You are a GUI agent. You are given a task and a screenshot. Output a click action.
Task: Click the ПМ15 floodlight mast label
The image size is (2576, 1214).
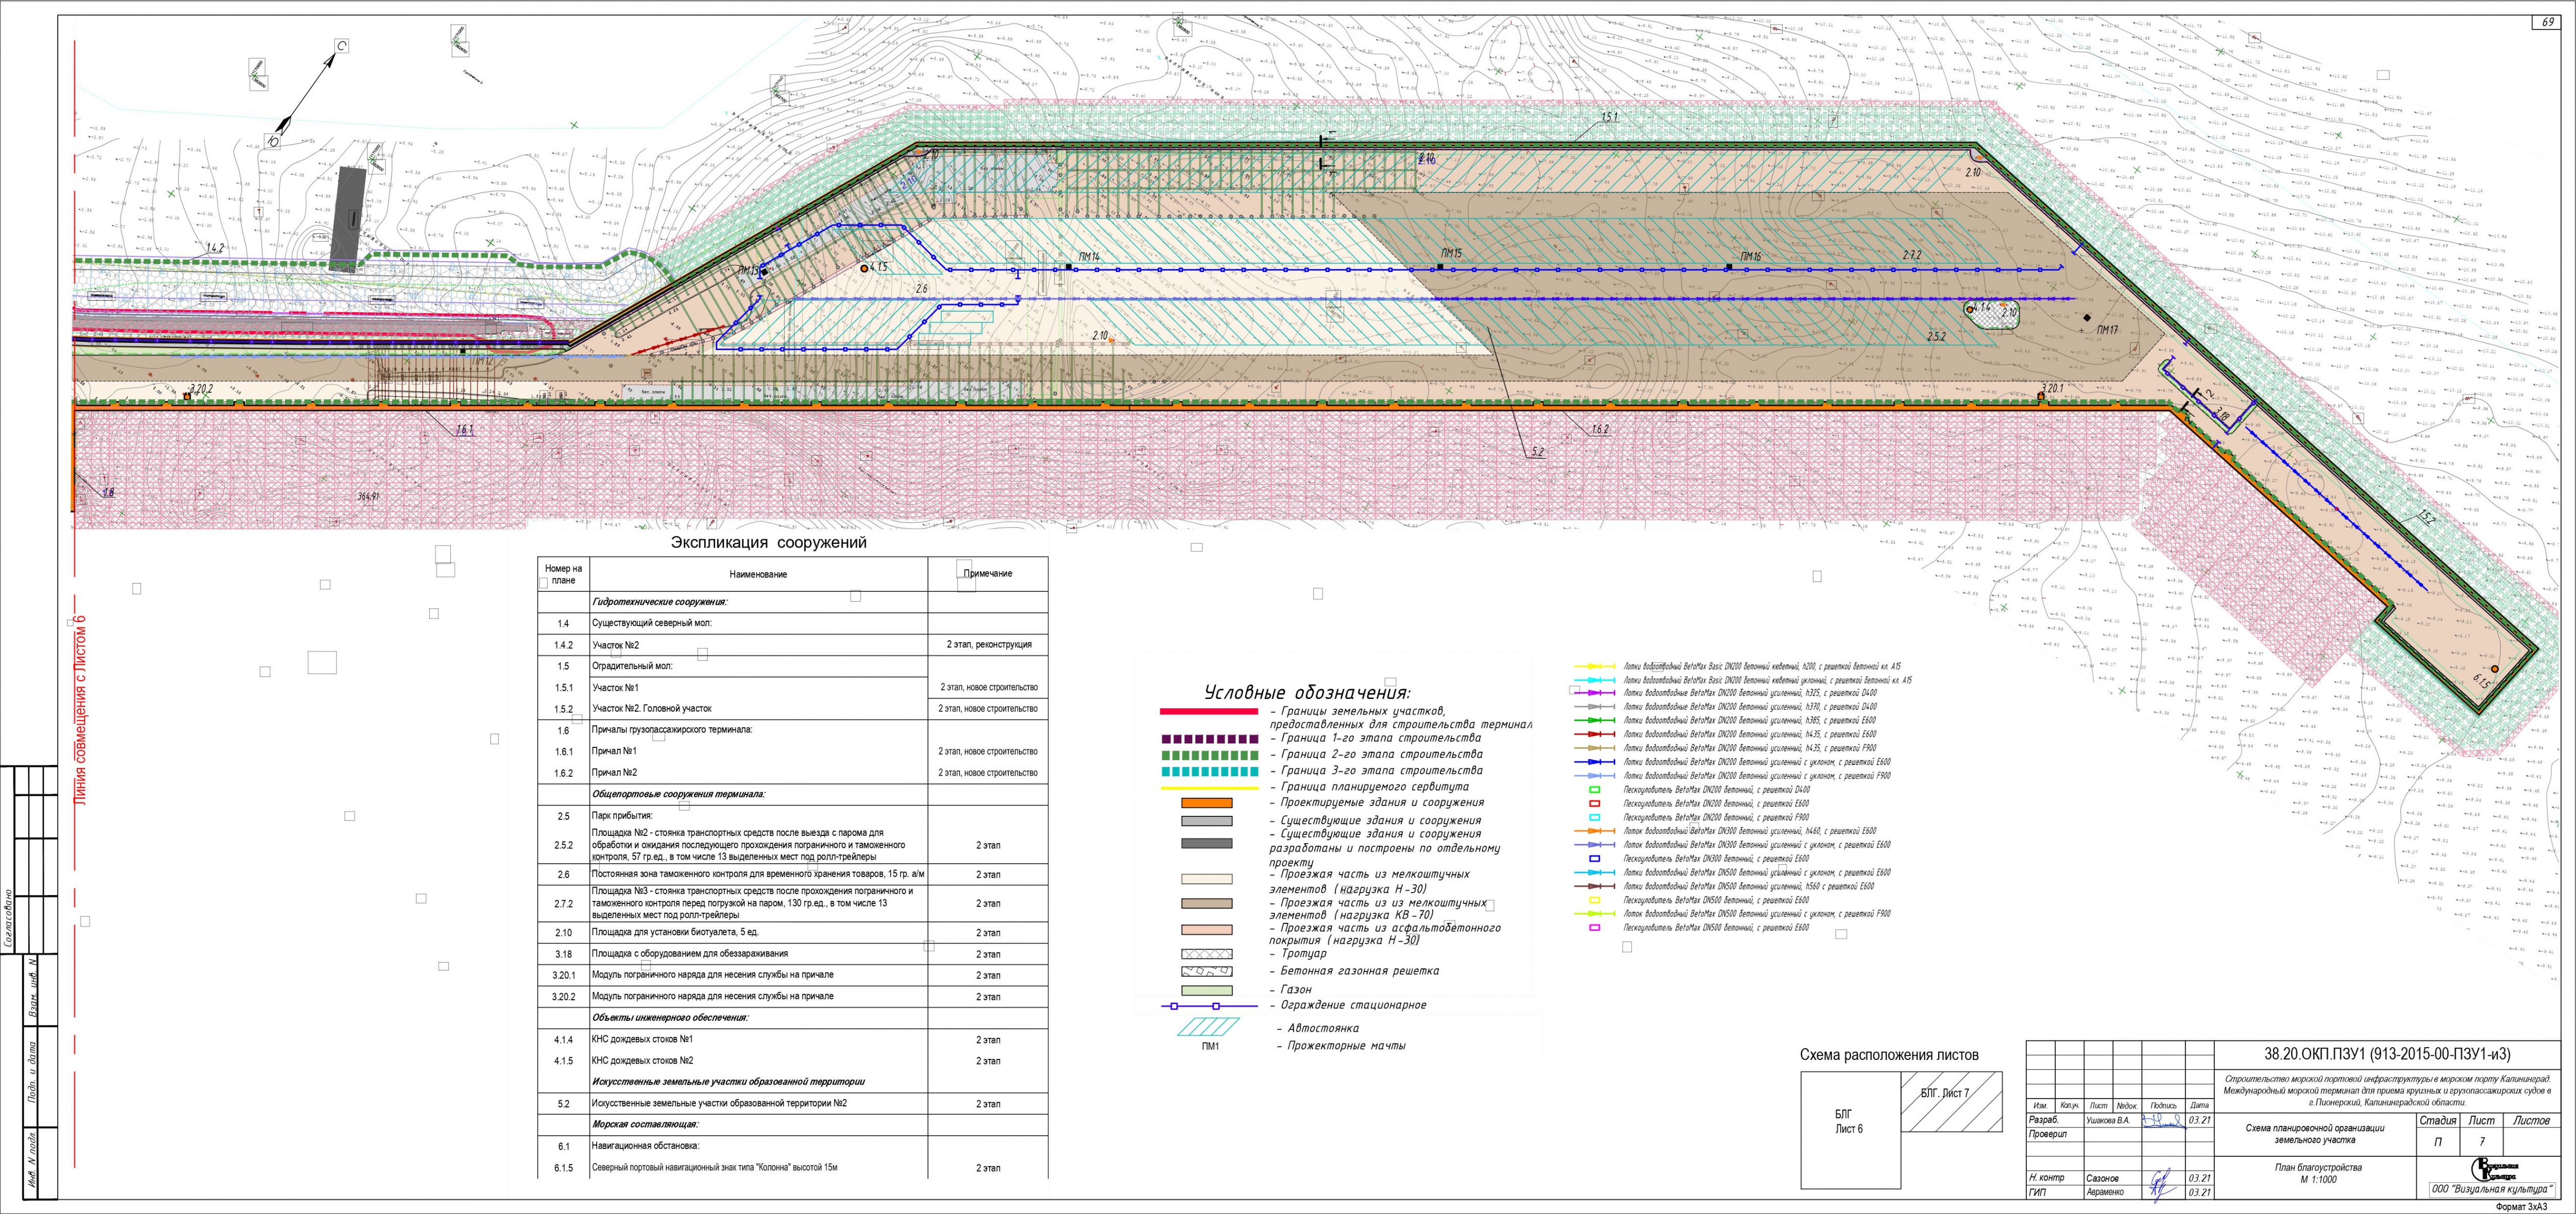pos(1451,254)
